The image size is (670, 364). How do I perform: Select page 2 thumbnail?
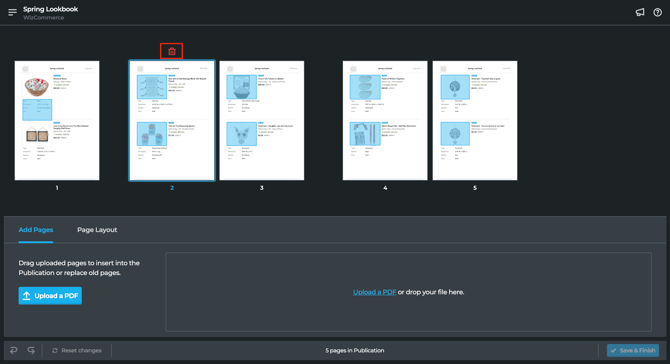pos(172,120)
